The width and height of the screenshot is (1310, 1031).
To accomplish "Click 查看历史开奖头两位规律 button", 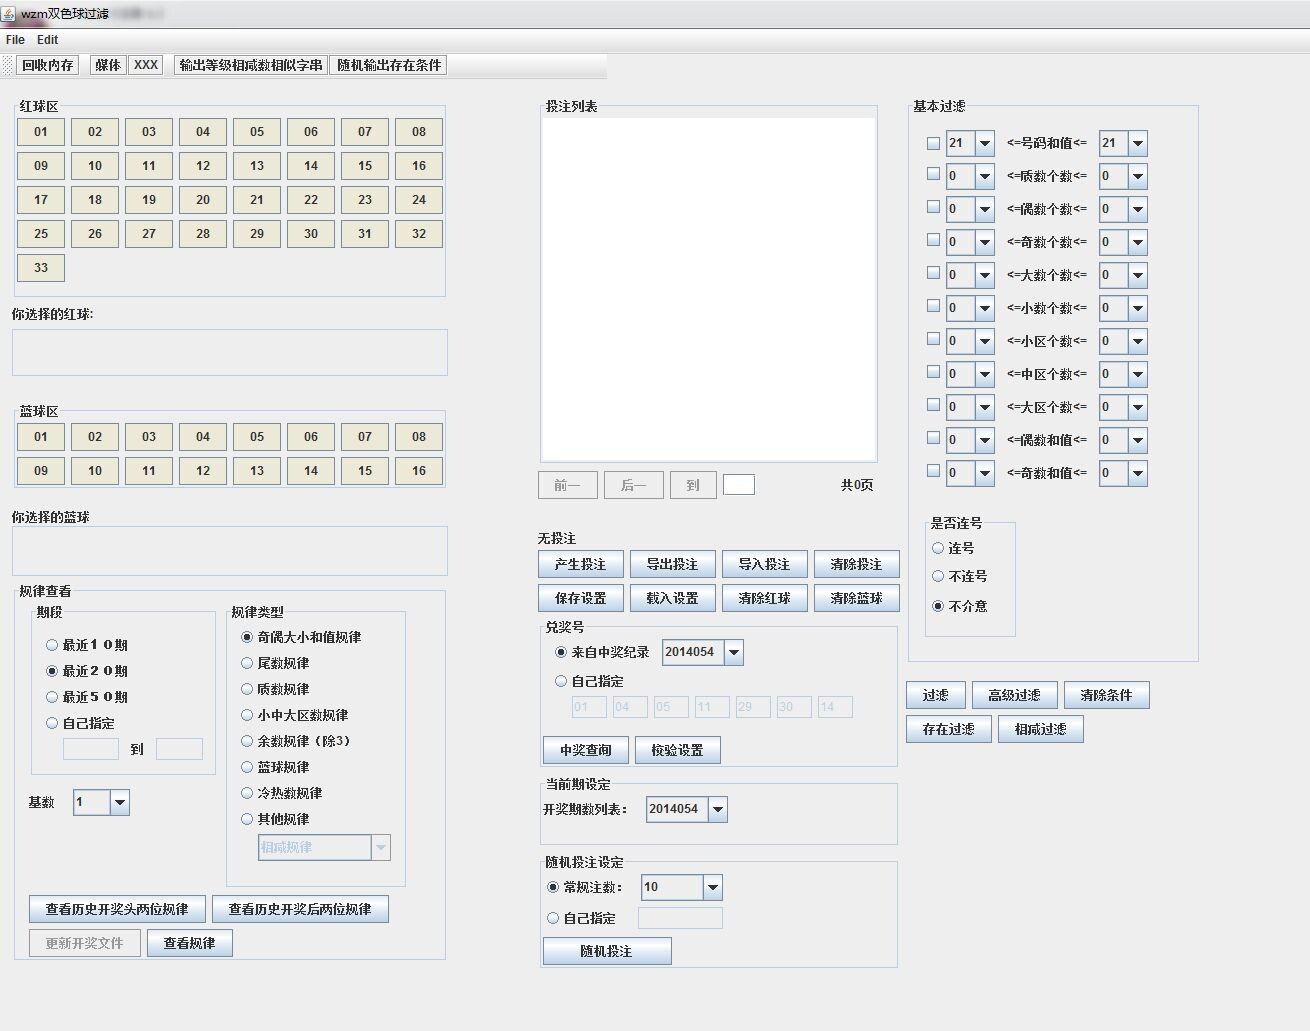I will pyautogui.click(x=117, y=909).
